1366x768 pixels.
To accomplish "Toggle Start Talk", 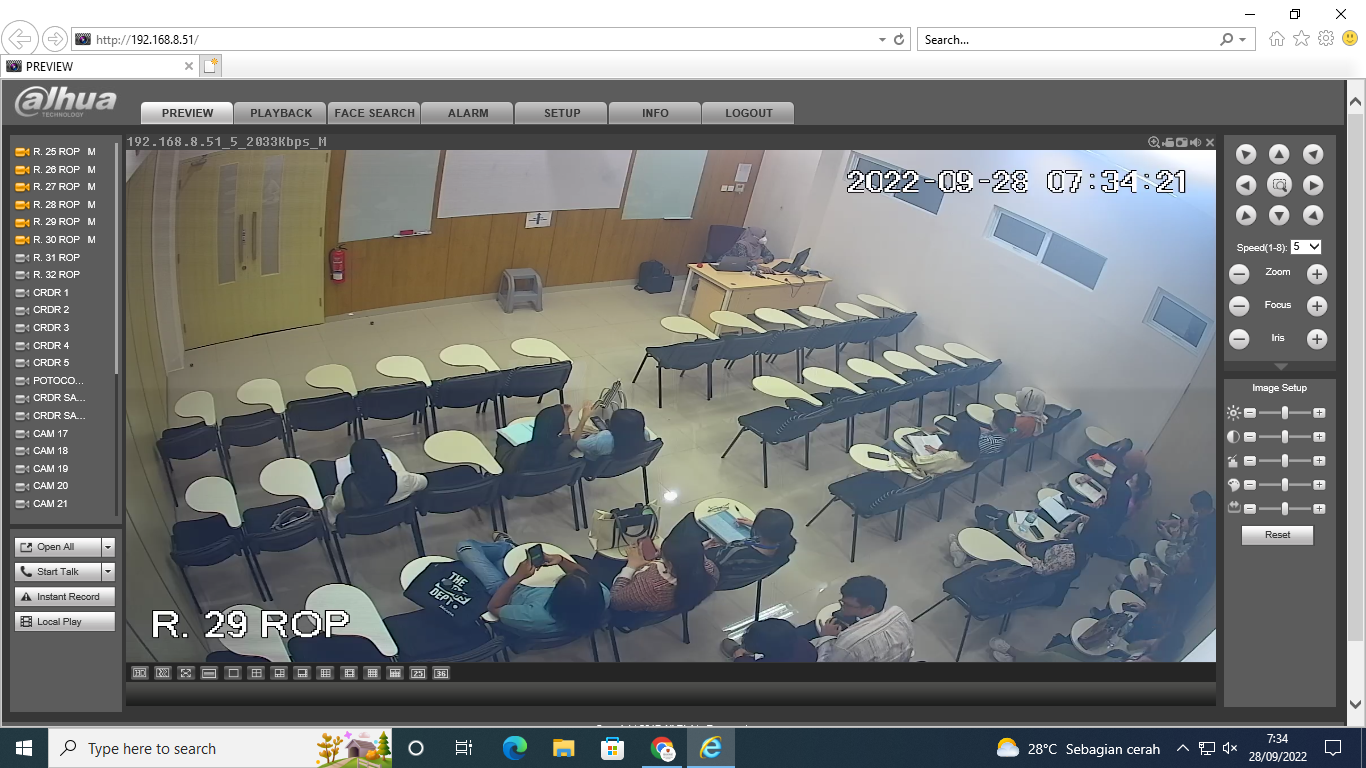I will coord(58,572).
